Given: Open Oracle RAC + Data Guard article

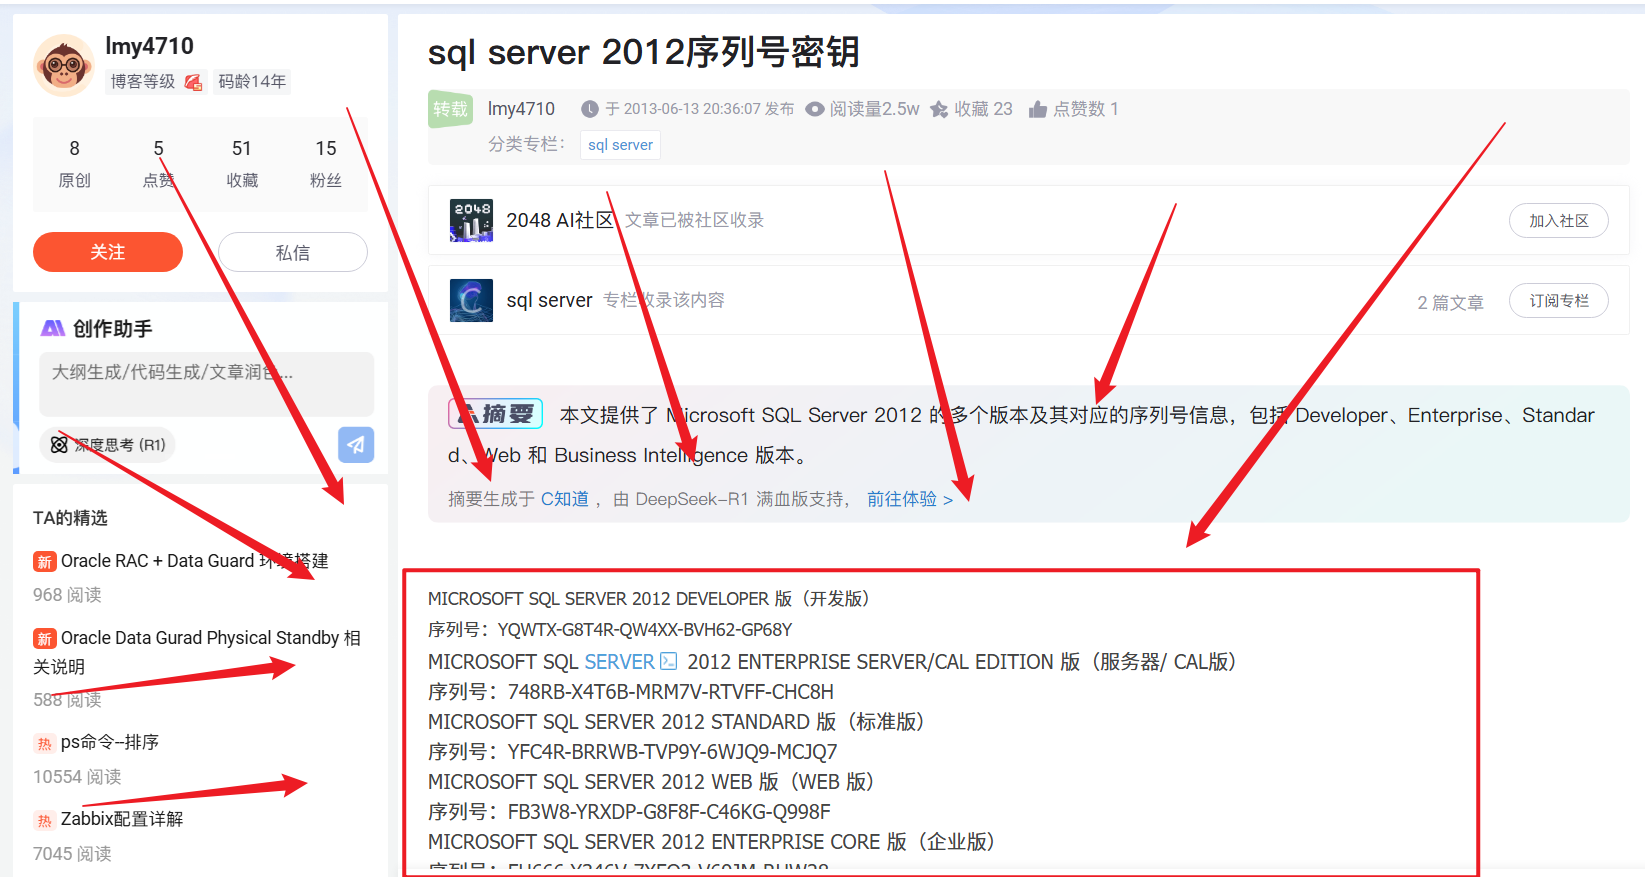Looking at the screenshot, I should pos(194,561).
